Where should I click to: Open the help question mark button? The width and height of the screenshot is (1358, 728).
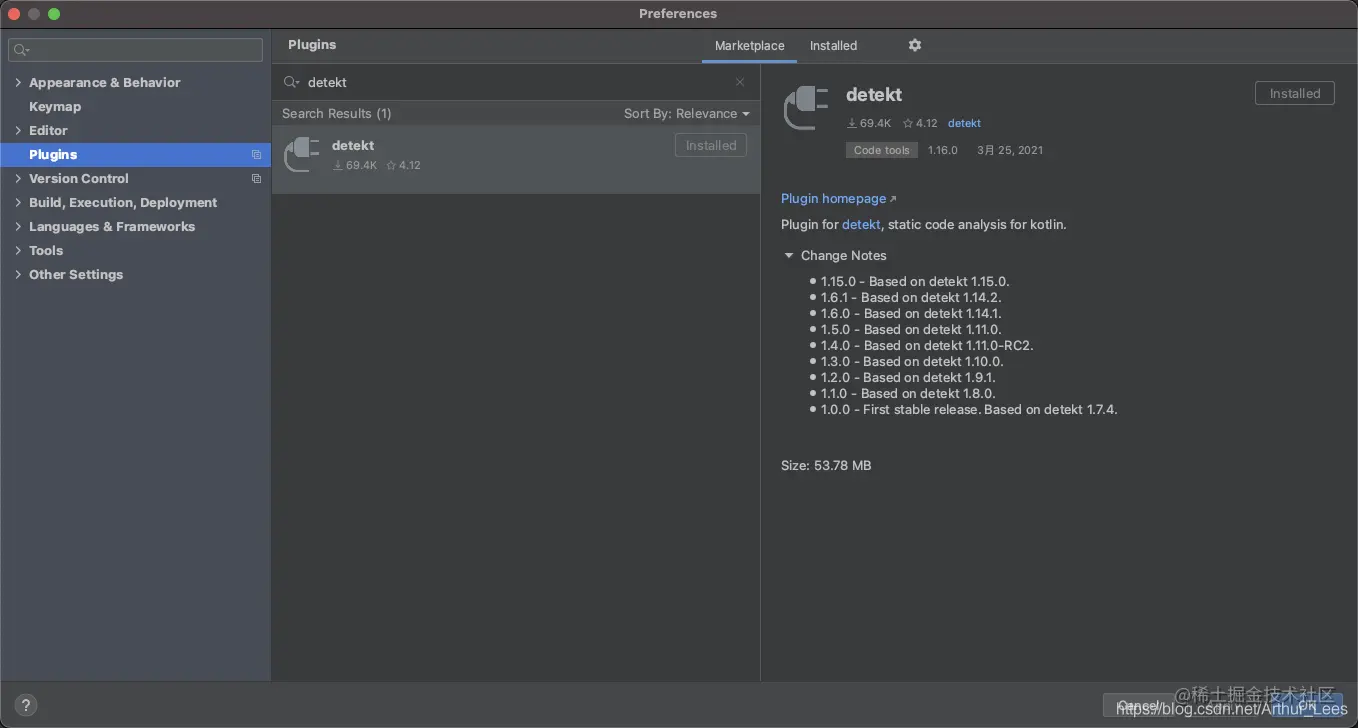[27, 705]
